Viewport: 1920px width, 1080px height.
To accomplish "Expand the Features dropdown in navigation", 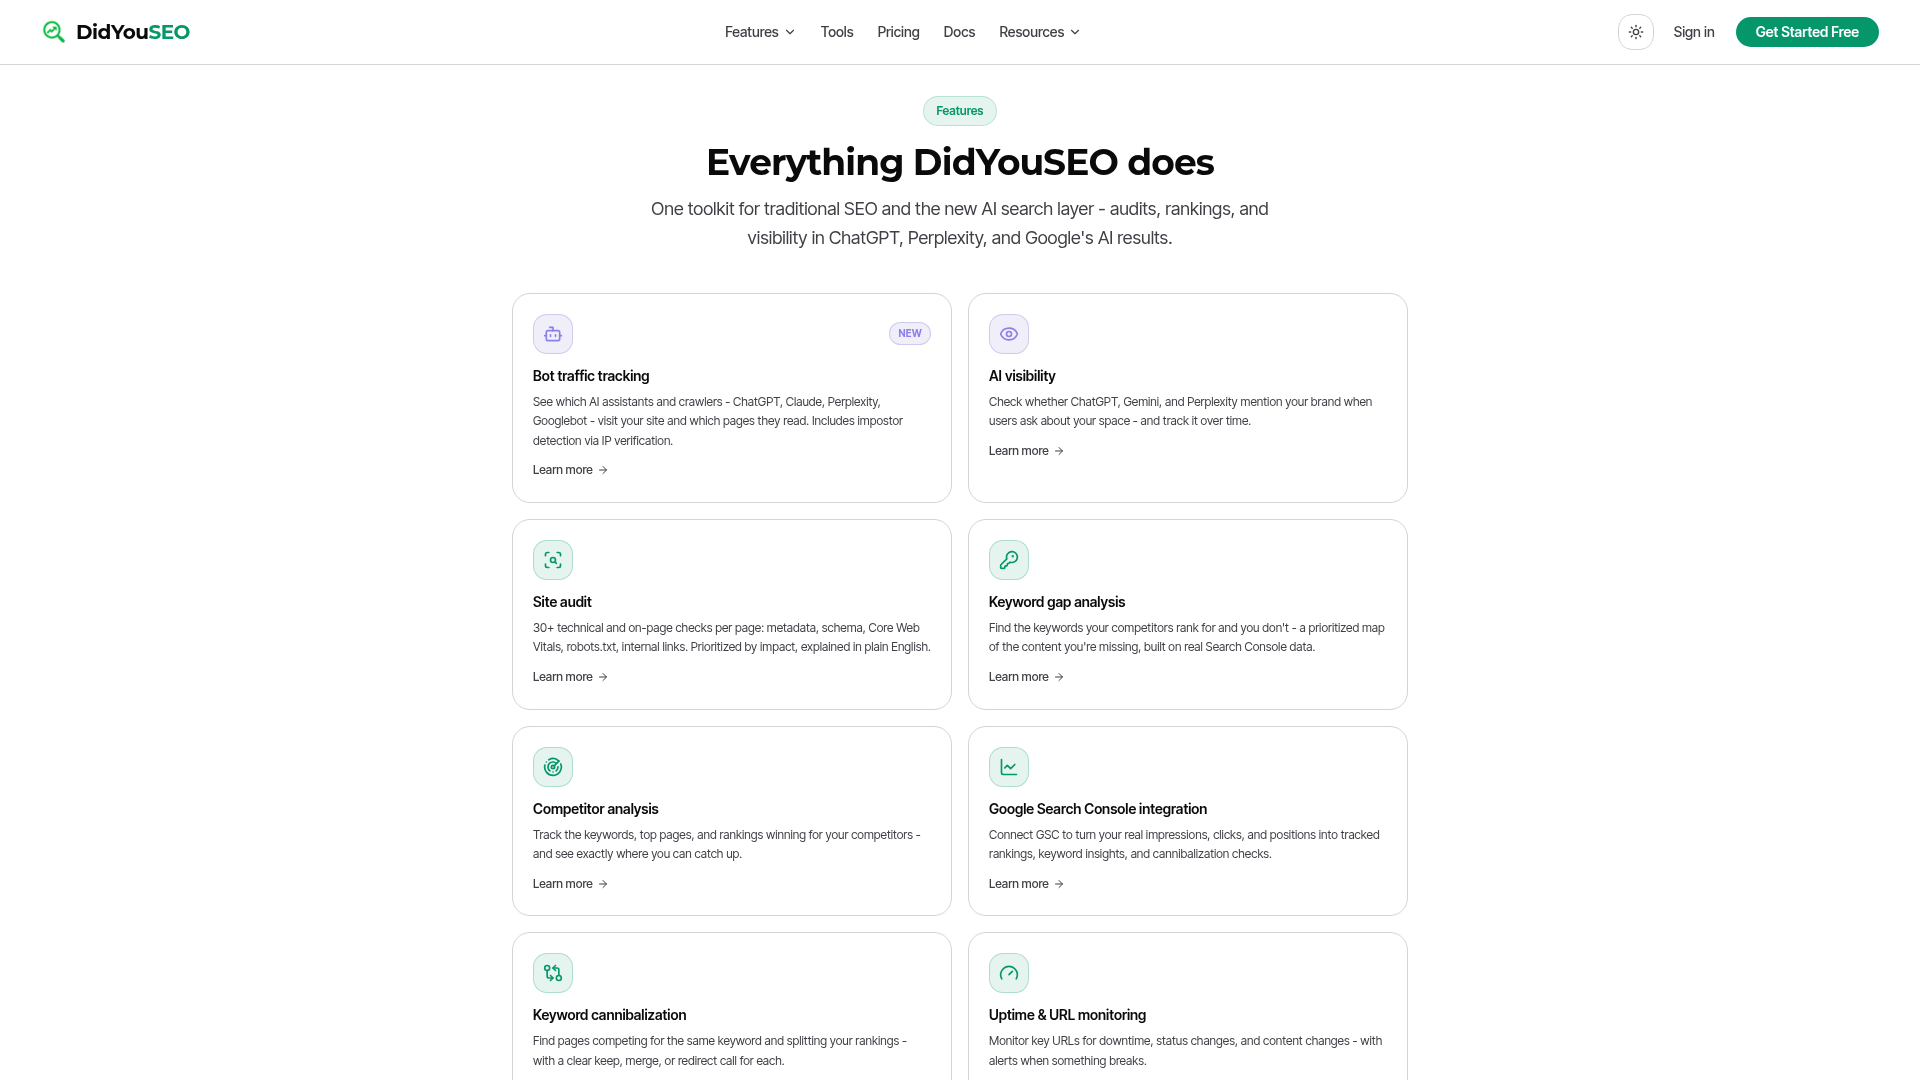I will [x=760, y=32].
